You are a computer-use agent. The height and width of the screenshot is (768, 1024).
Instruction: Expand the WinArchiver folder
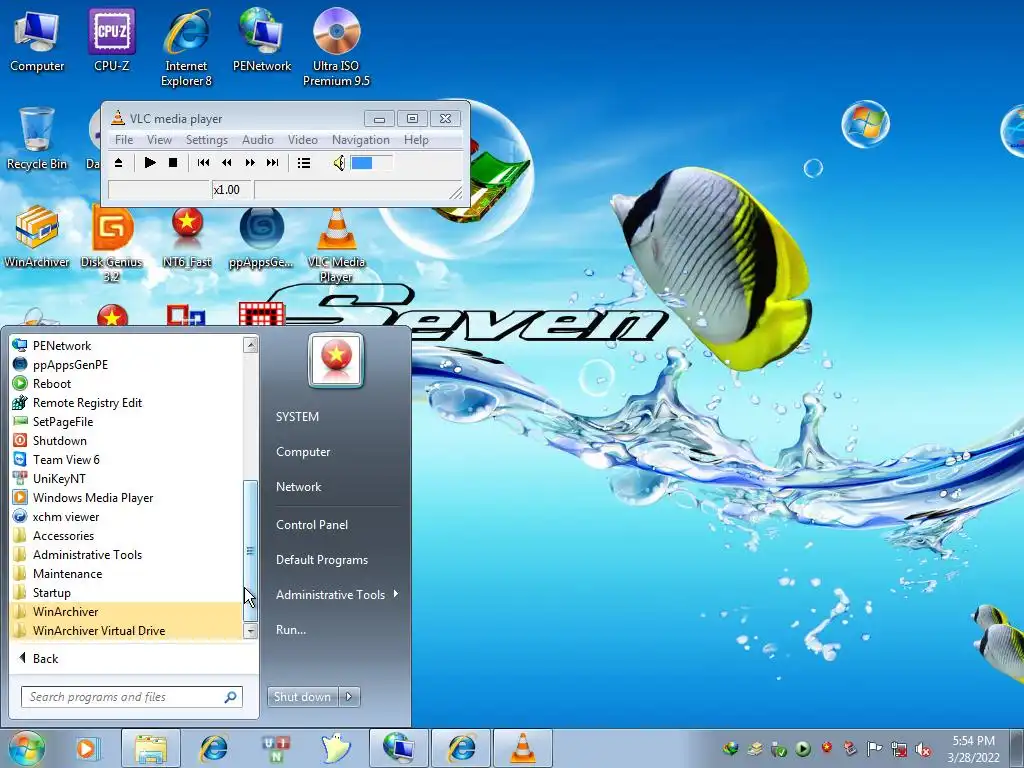(125, 611)
